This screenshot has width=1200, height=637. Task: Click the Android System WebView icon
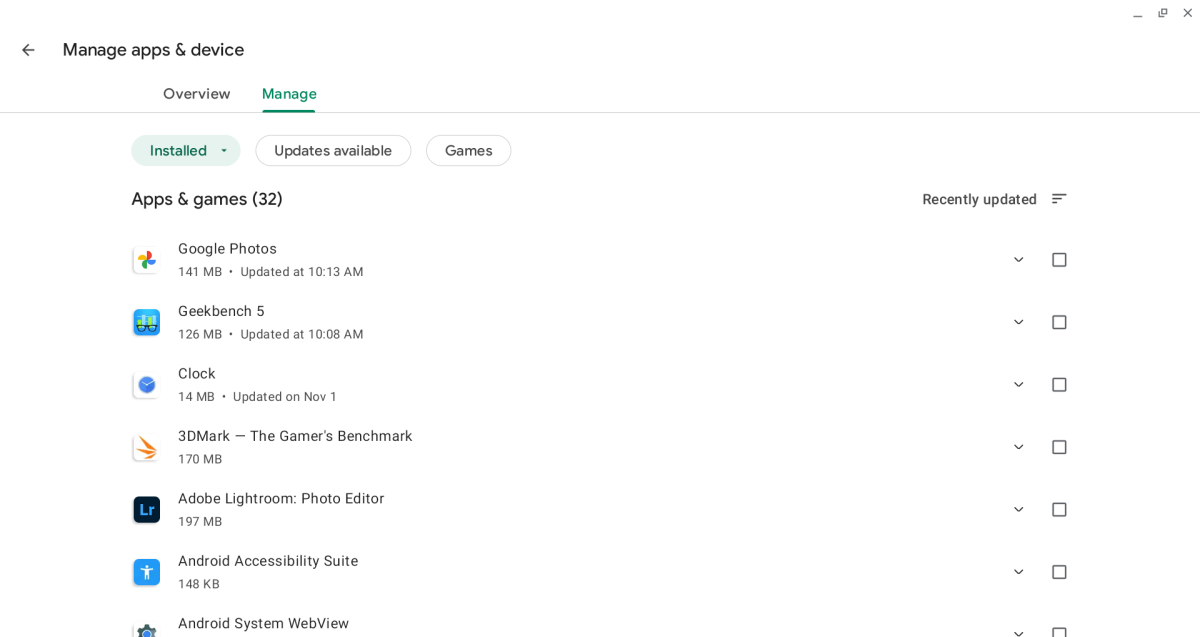pos(147,630)
